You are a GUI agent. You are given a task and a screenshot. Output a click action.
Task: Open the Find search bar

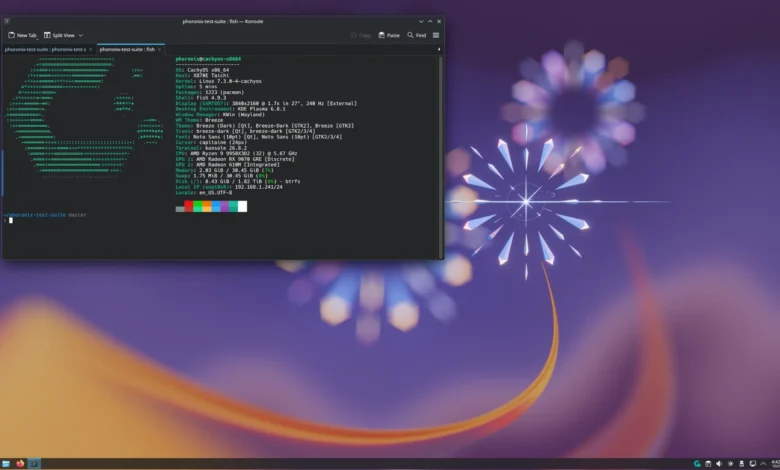click(x=417, y=35)
